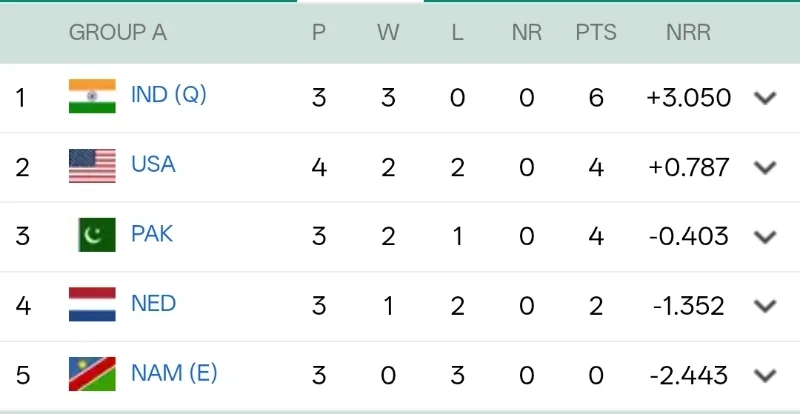This screenshot has height=414, width=800.
Task: Expand the Pakistan row chevron
Action: 765,237
